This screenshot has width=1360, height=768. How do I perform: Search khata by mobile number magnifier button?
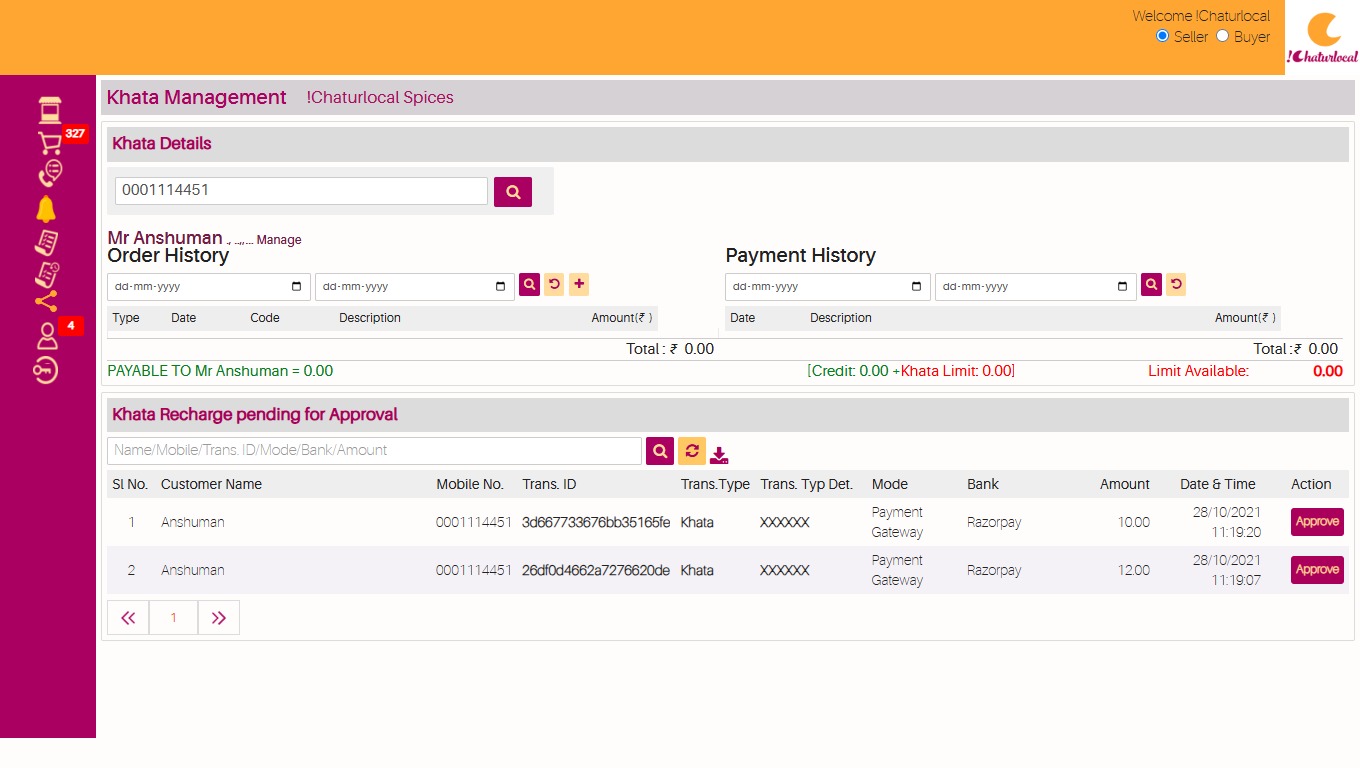pos(513,192)
